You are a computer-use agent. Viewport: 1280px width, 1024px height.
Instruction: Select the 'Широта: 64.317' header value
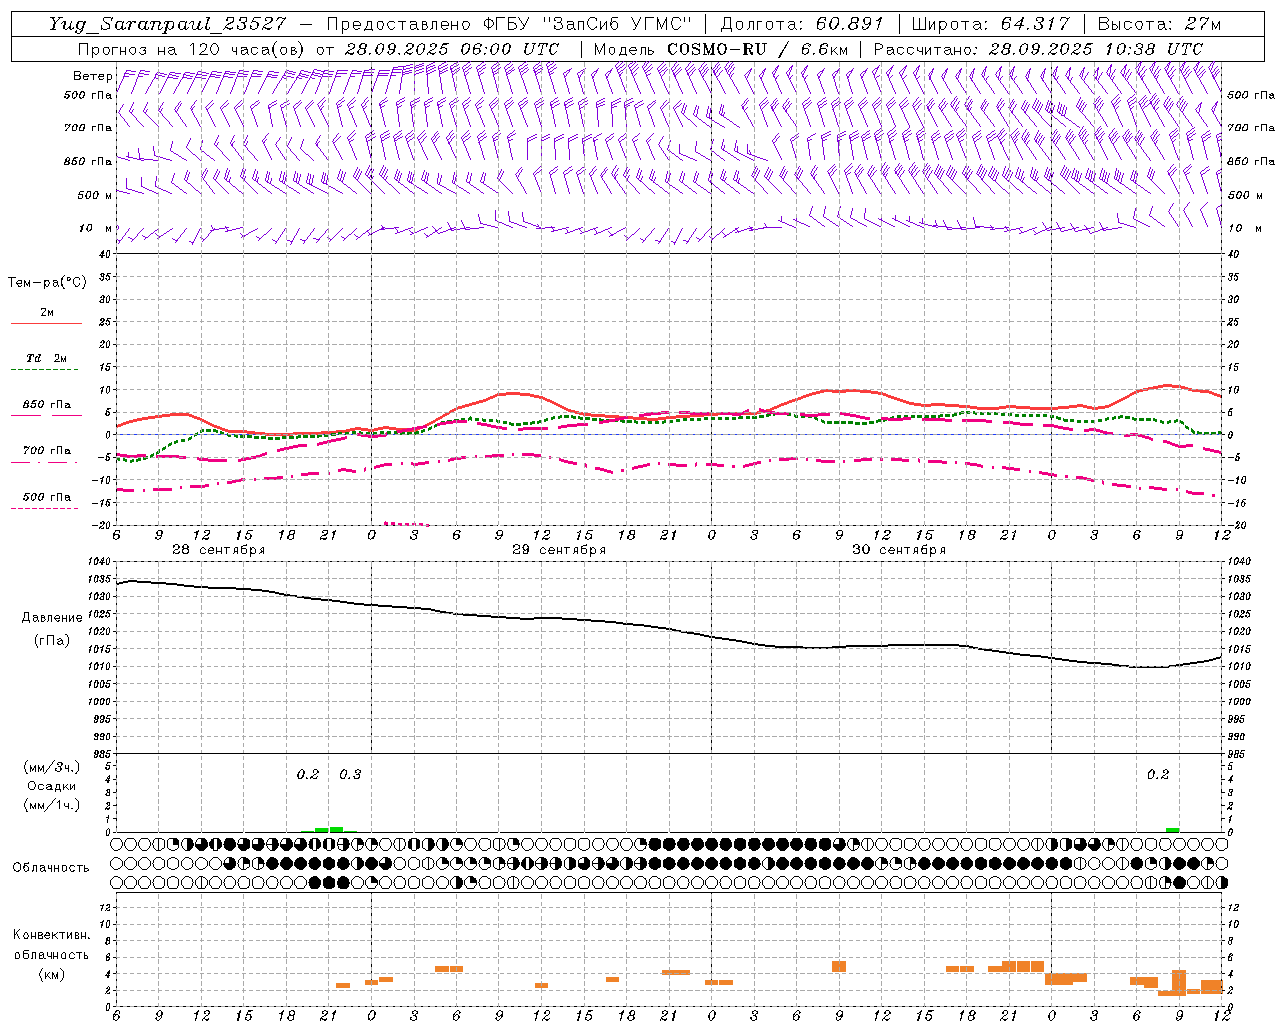[x=991, y=24]
